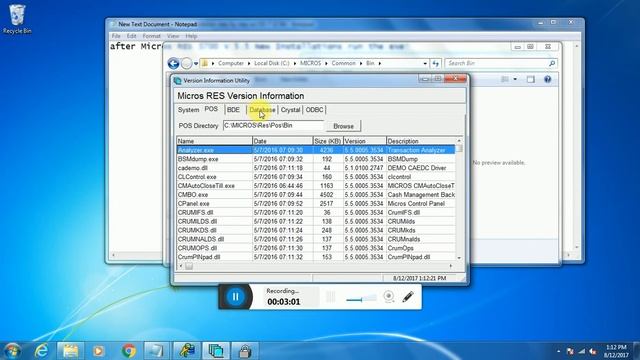This screenshot has height=360, width=640.
Task: Expand the address bar history dropdown
Action: (425, 64)
